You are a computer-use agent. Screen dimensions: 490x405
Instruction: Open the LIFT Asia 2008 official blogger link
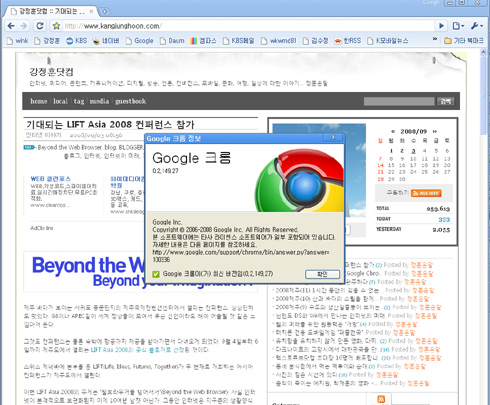(x=137, y=350)
